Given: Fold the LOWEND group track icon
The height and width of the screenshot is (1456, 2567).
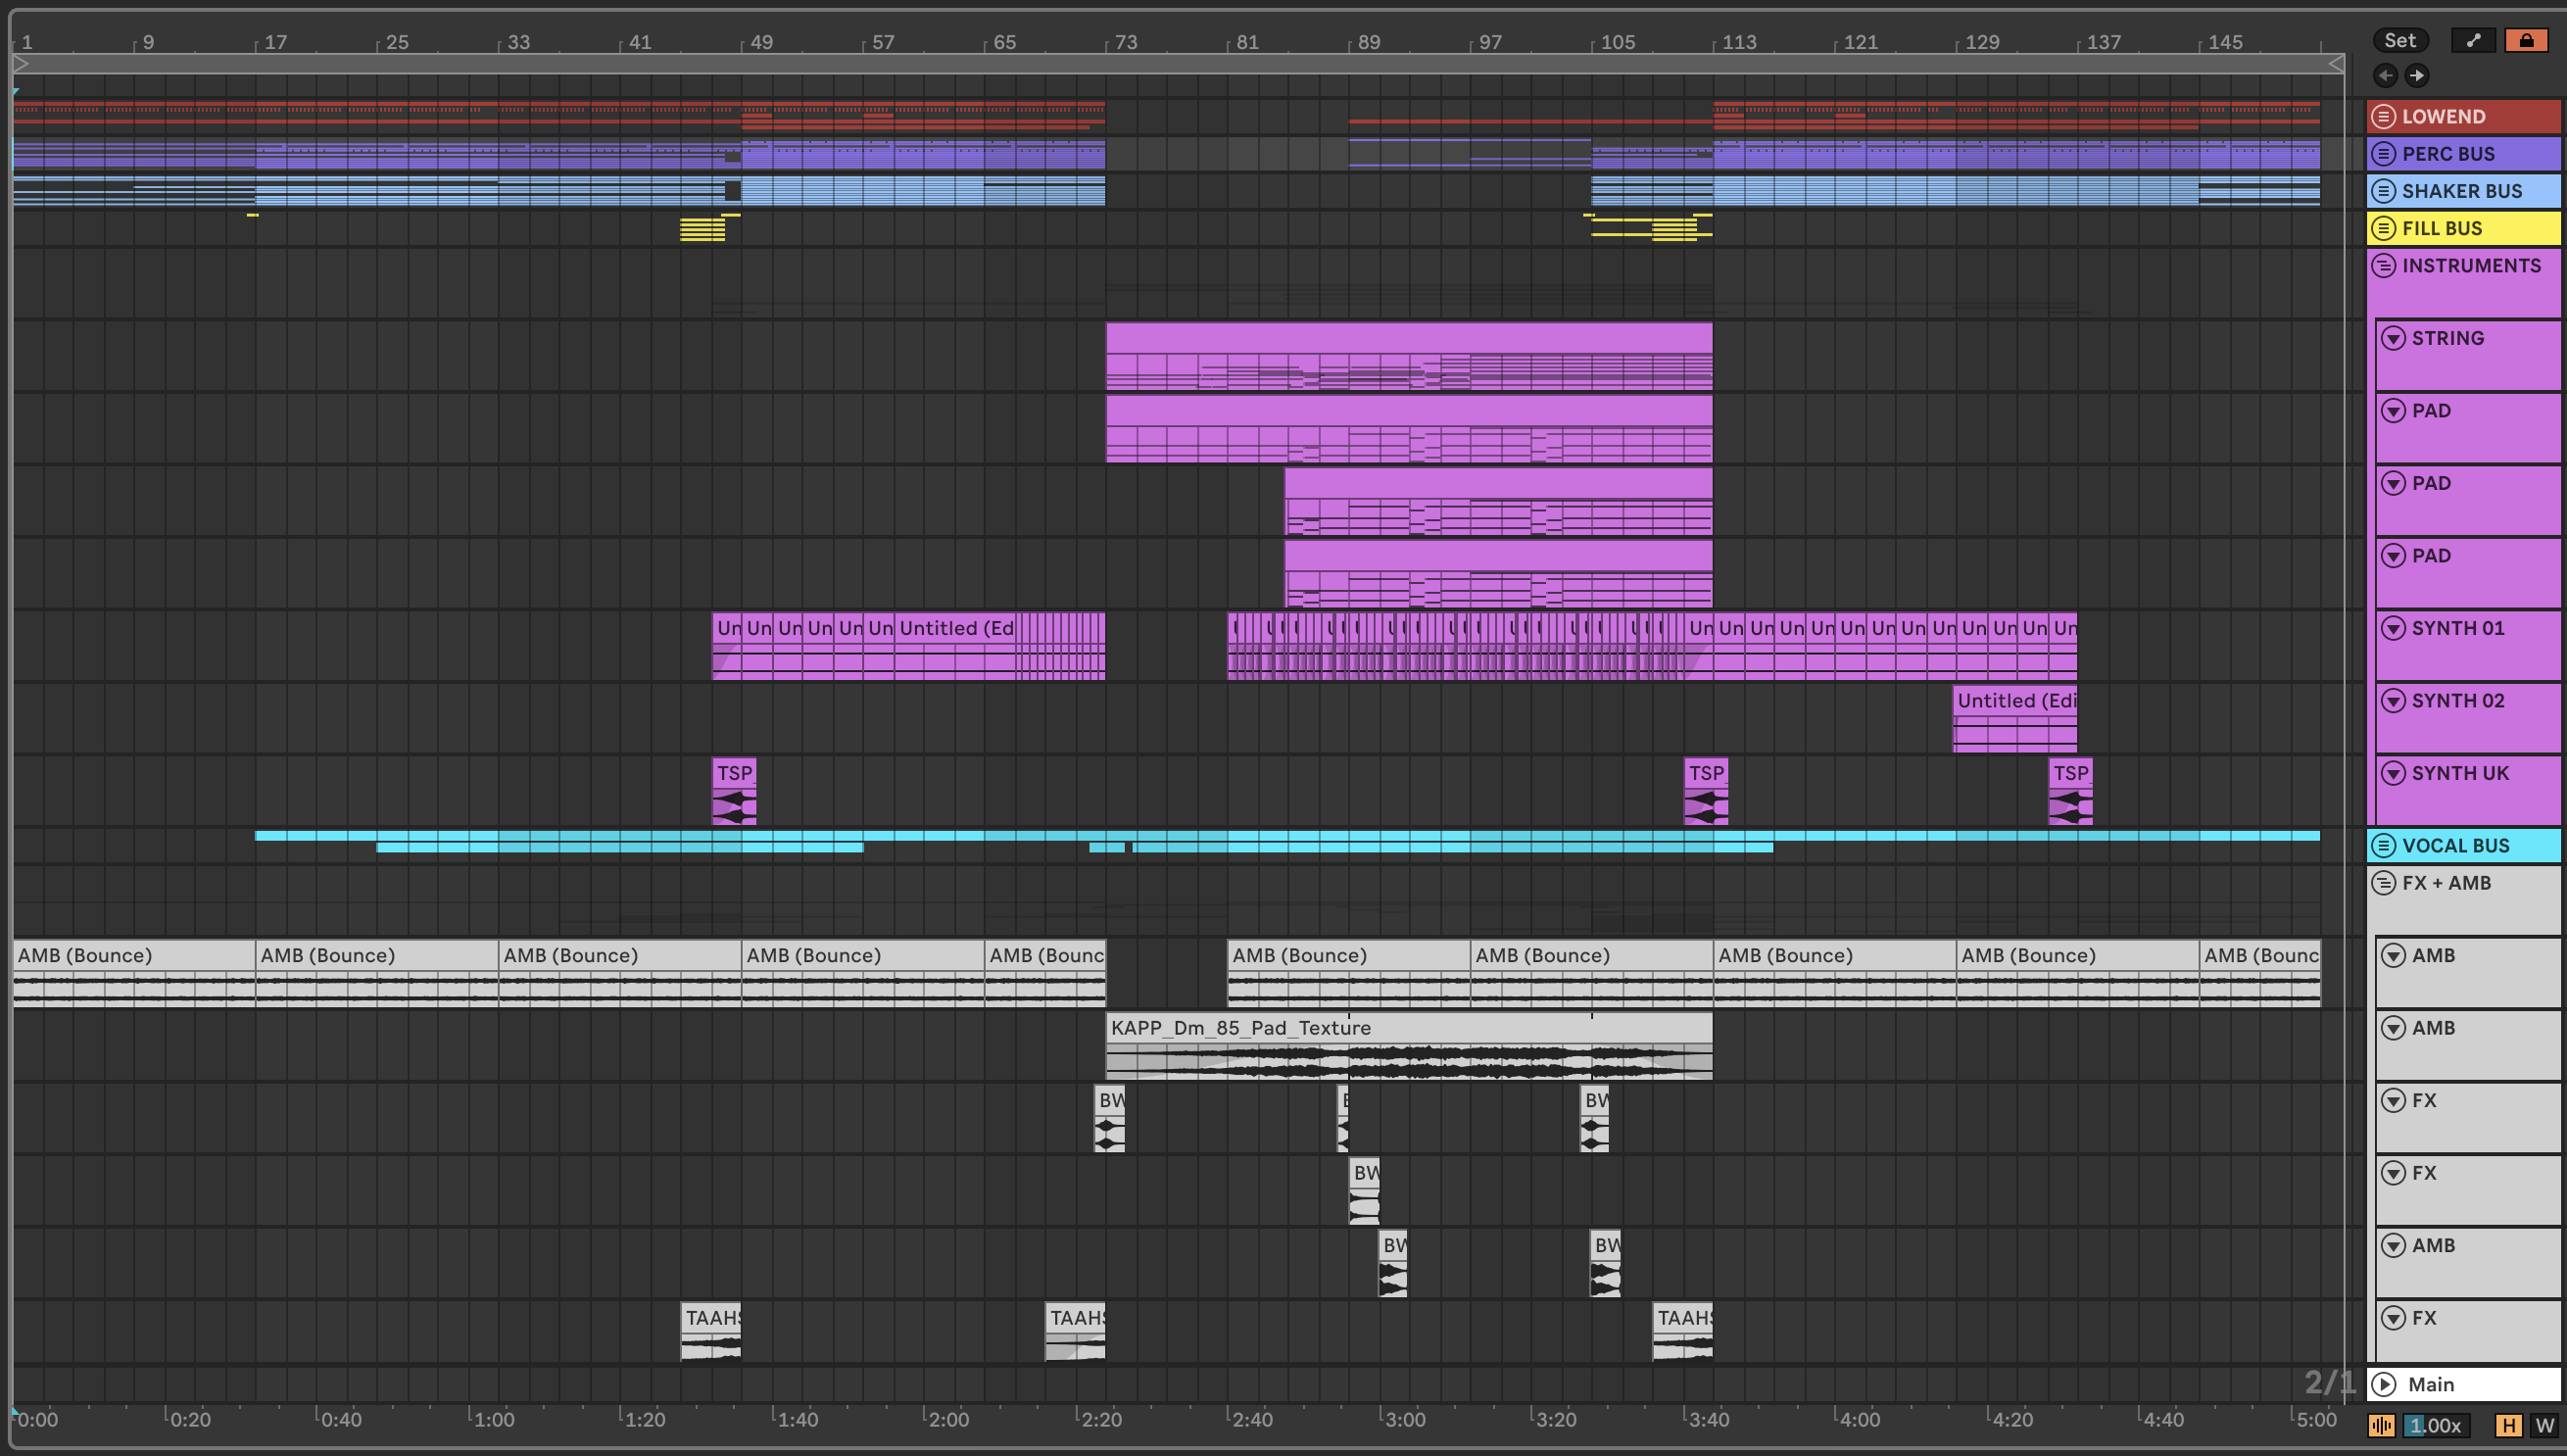Looking at the screenshot, I should pyautogui.click(x=2384, y=117).
